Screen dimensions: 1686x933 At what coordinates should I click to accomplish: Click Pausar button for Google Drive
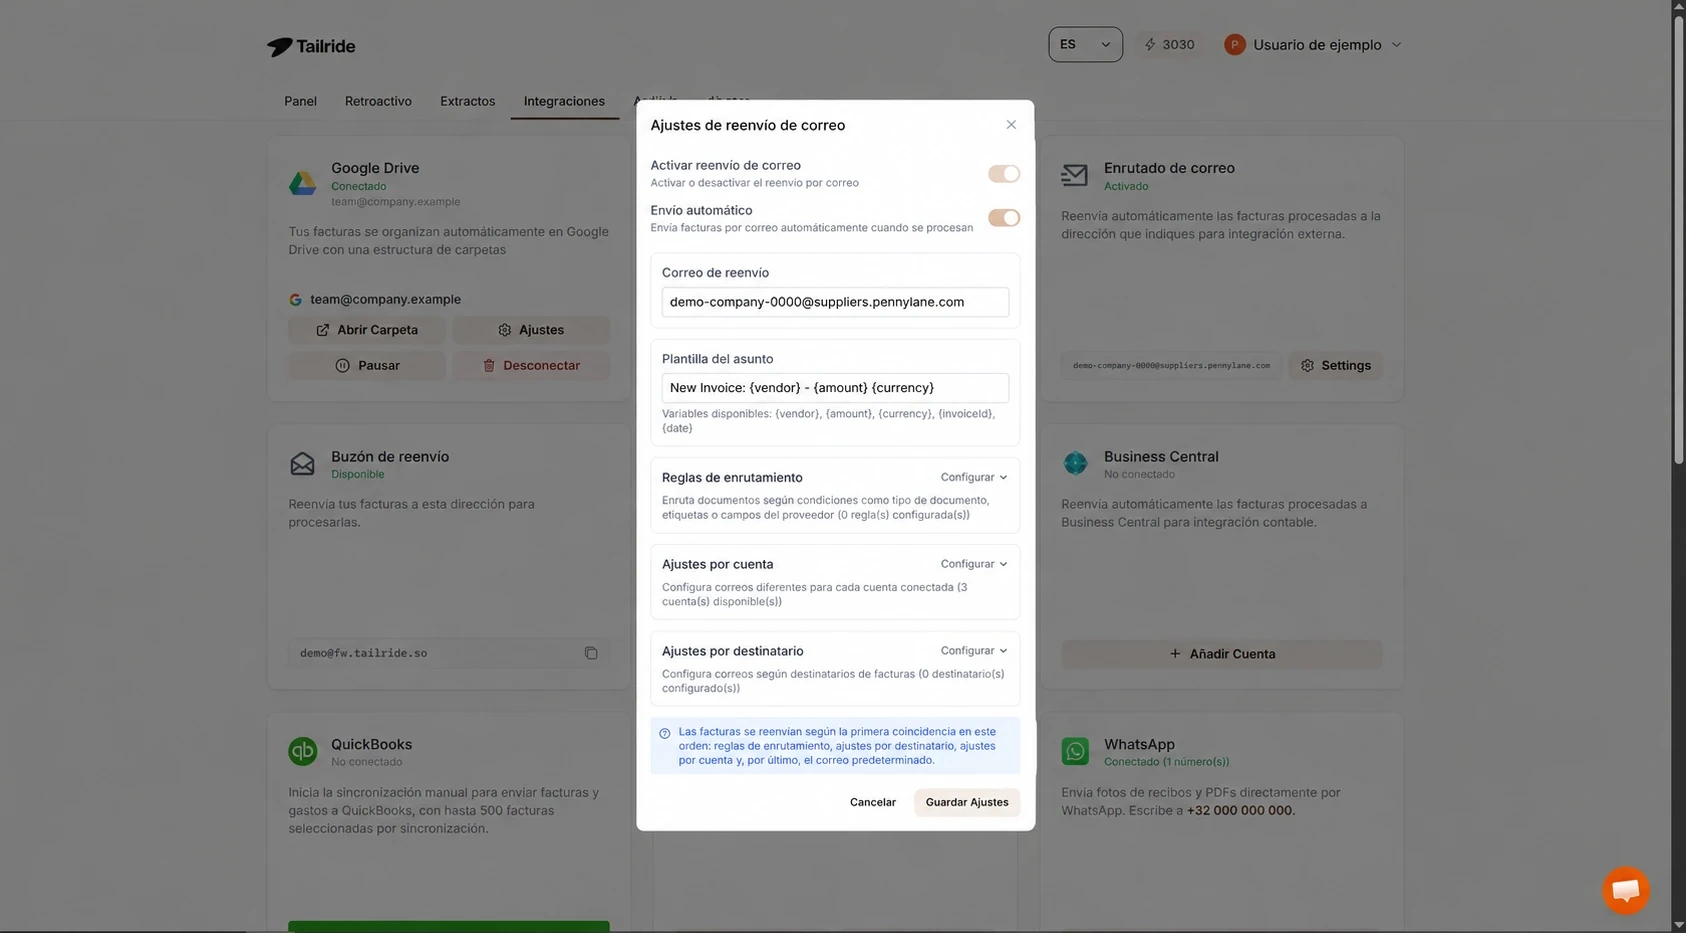367,366
